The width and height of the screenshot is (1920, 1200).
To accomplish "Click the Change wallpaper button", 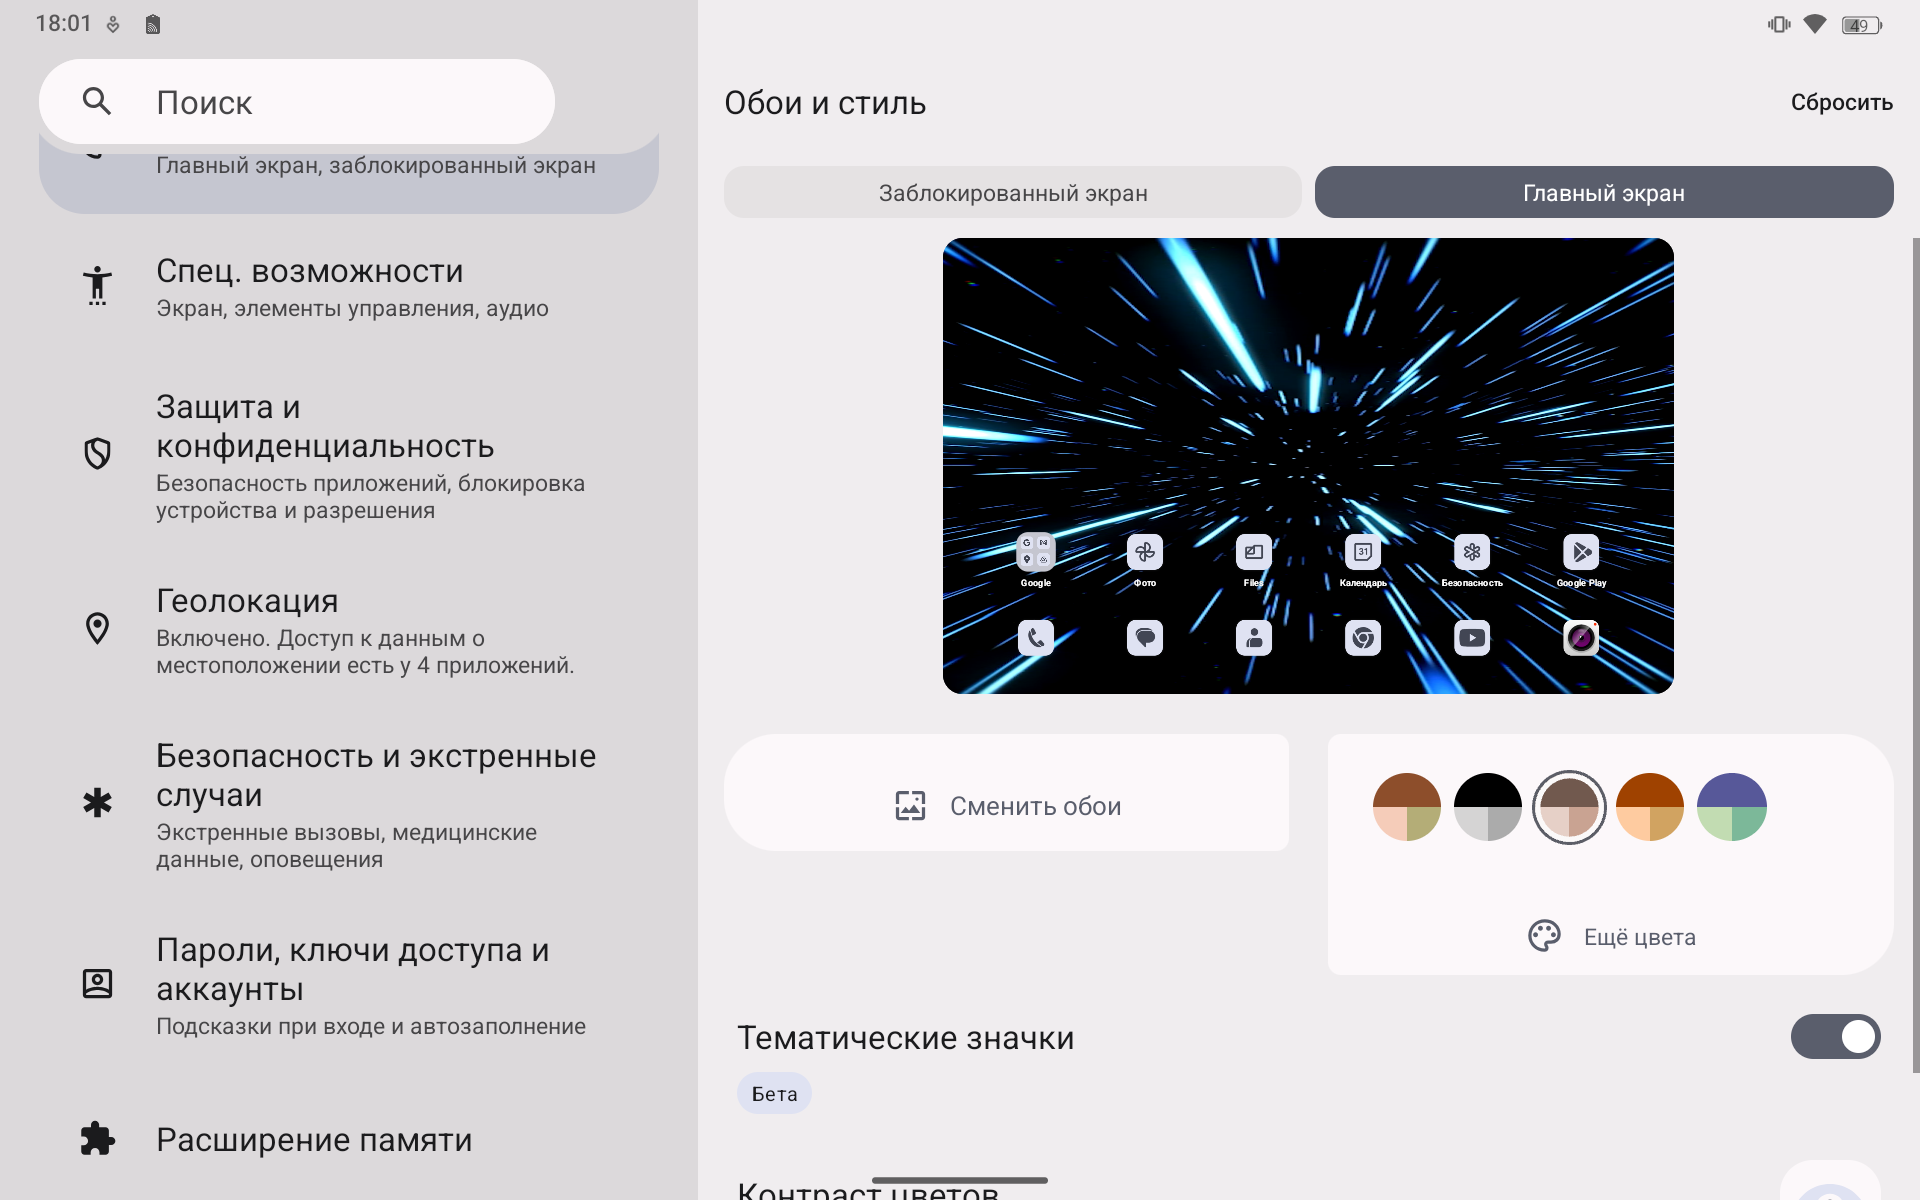I will pyautogui.click(x=1034, y=806).
